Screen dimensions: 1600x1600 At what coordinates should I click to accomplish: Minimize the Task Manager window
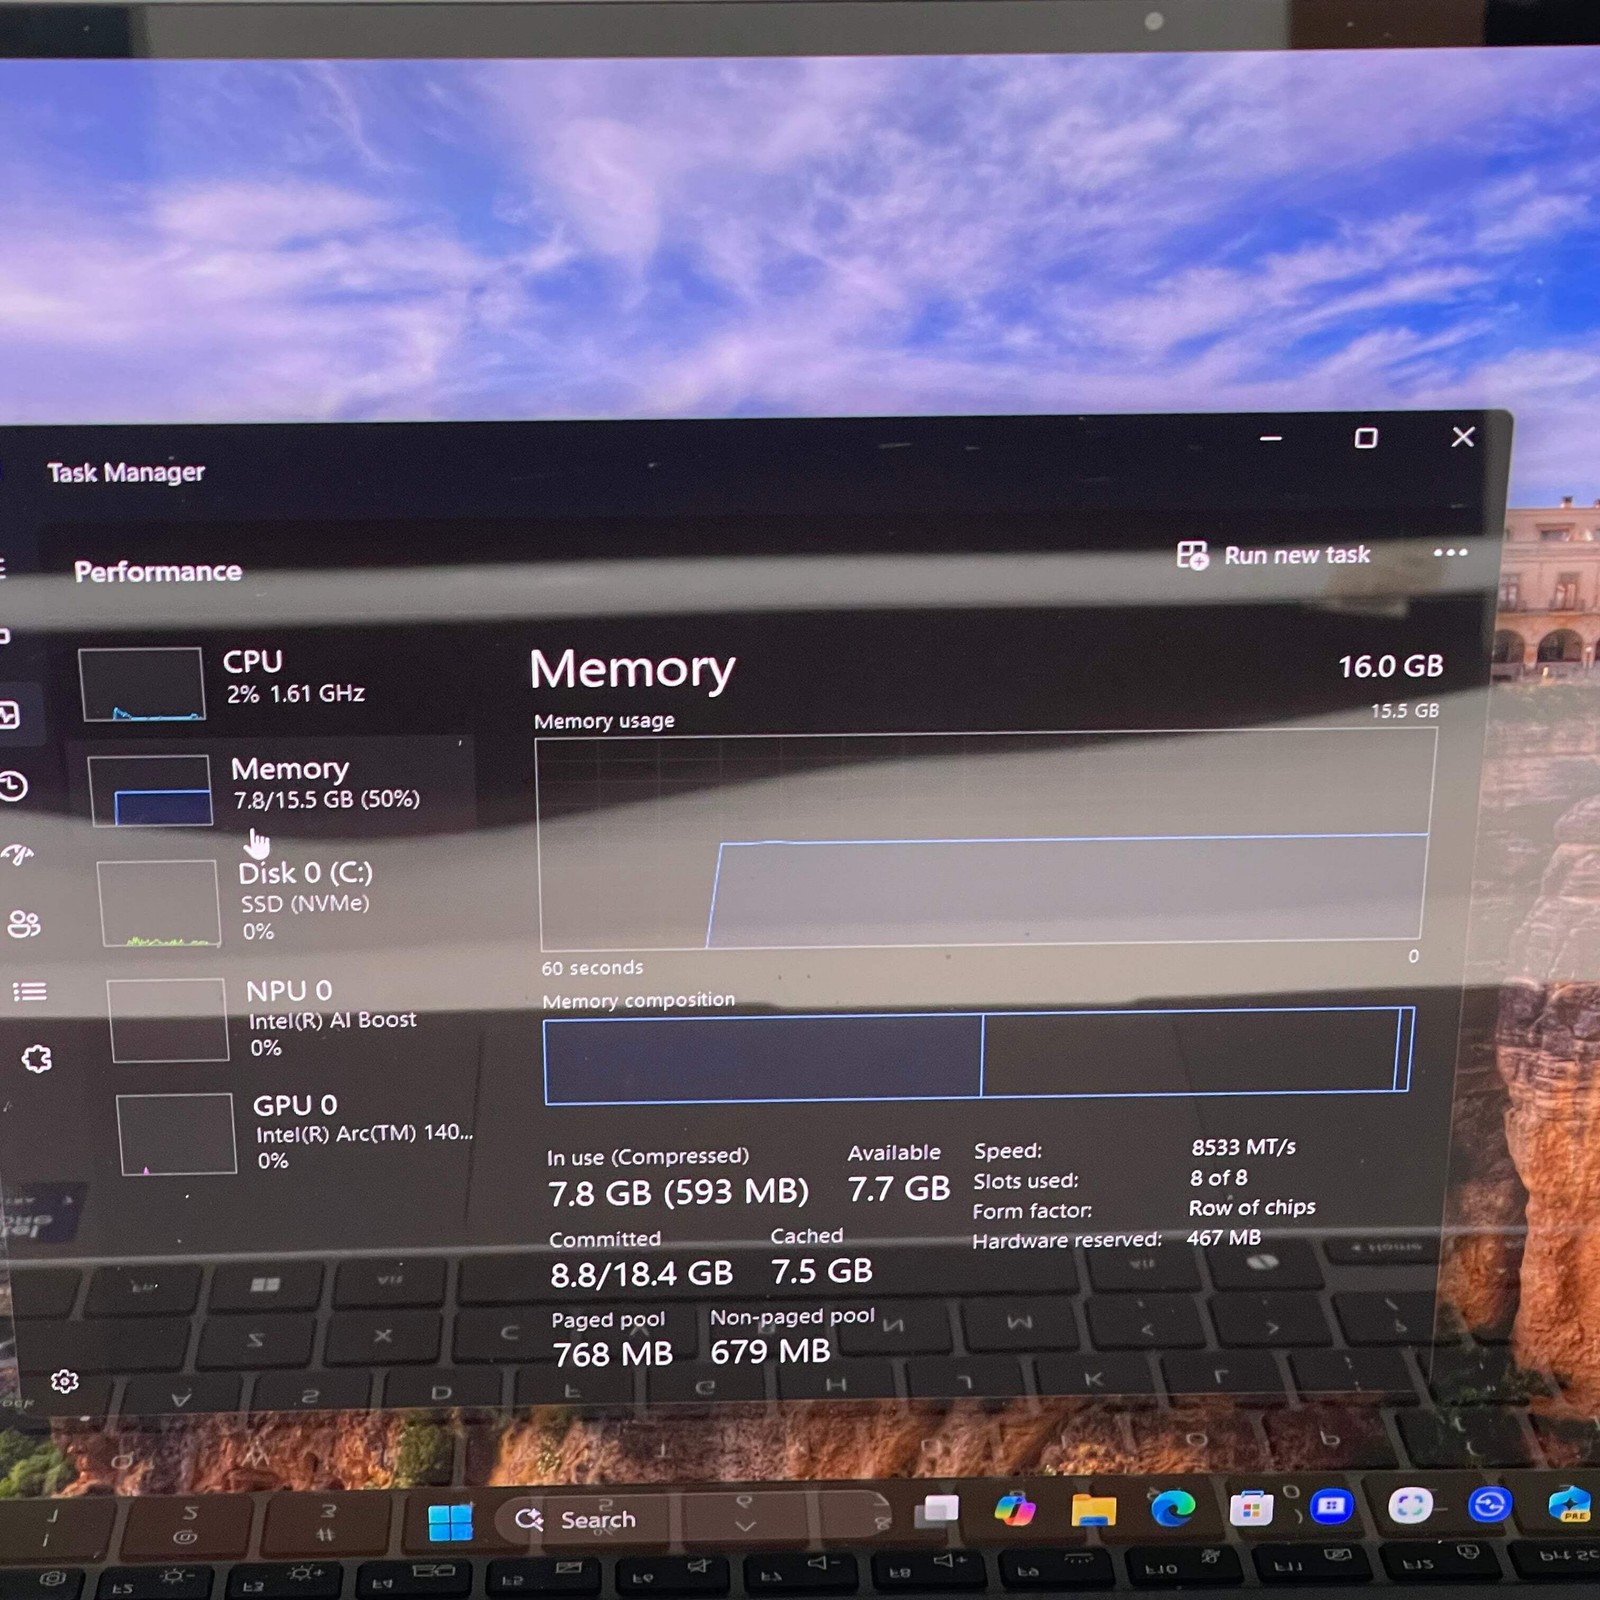tap(1271, 438)
